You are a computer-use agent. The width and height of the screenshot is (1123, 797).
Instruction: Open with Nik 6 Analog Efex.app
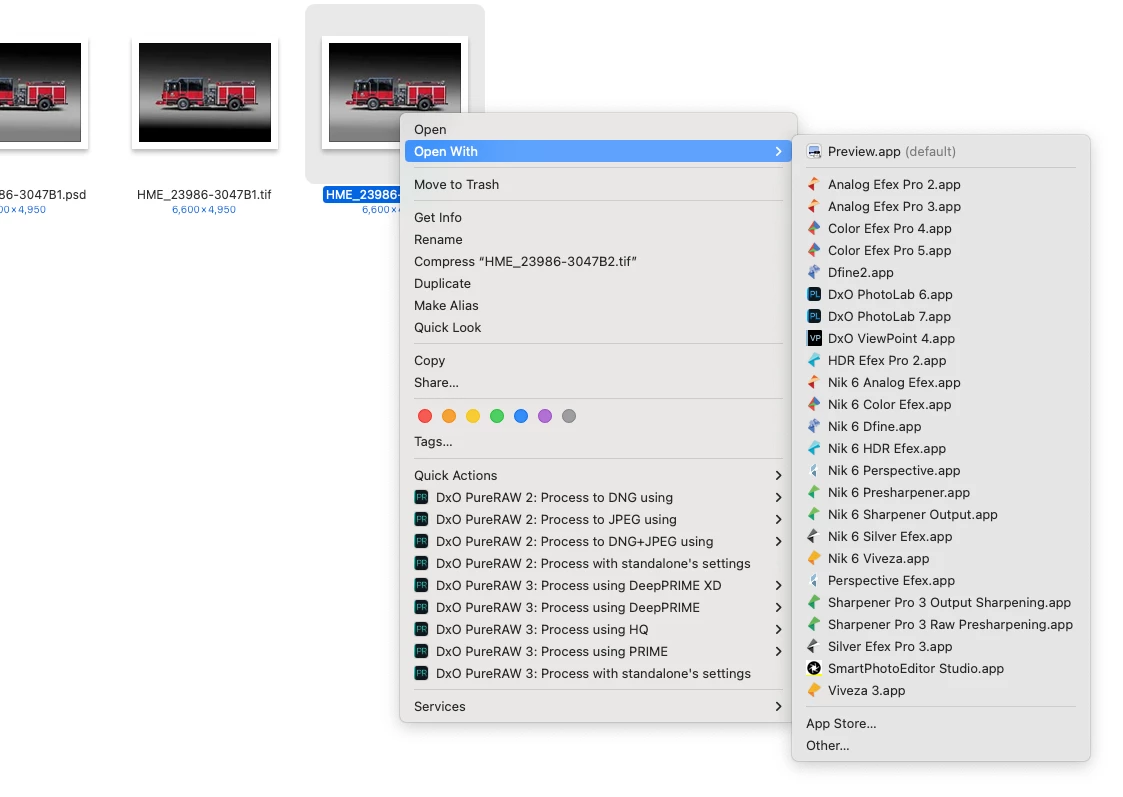click(940, 382)
